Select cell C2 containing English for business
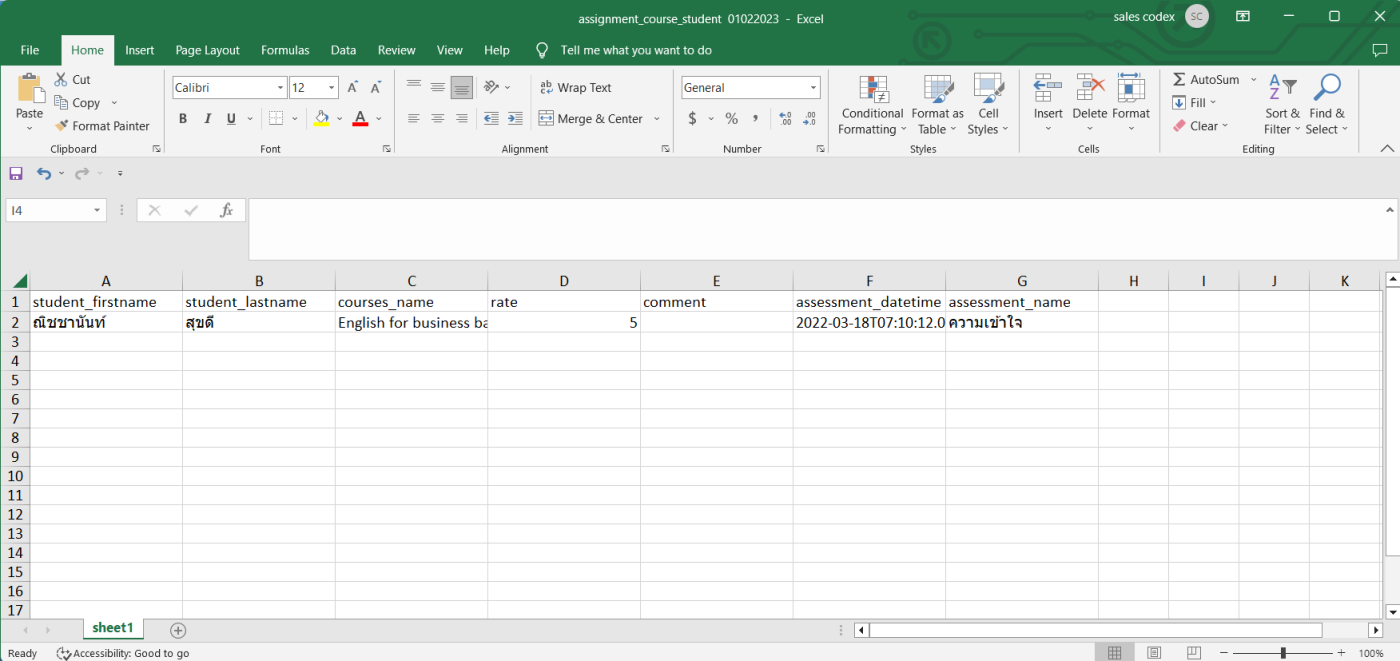This screenshot has height=661, width=1400. click(411, 323)
